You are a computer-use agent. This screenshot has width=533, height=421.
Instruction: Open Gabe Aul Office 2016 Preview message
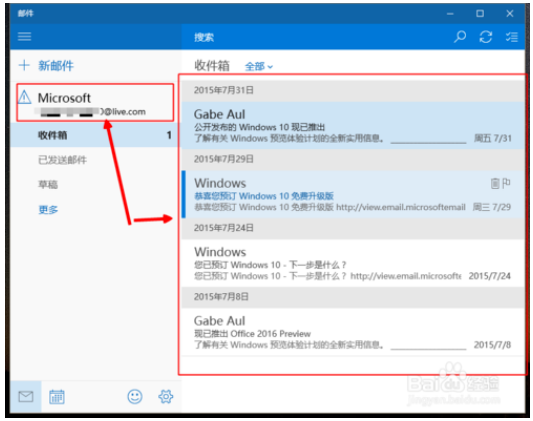[x=353, y=332]
